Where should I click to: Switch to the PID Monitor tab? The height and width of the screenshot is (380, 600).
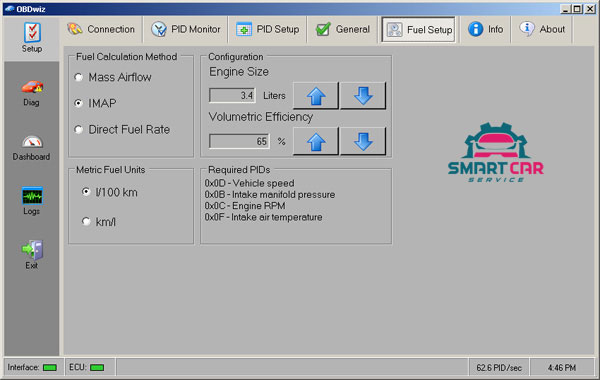click(186, 29)
